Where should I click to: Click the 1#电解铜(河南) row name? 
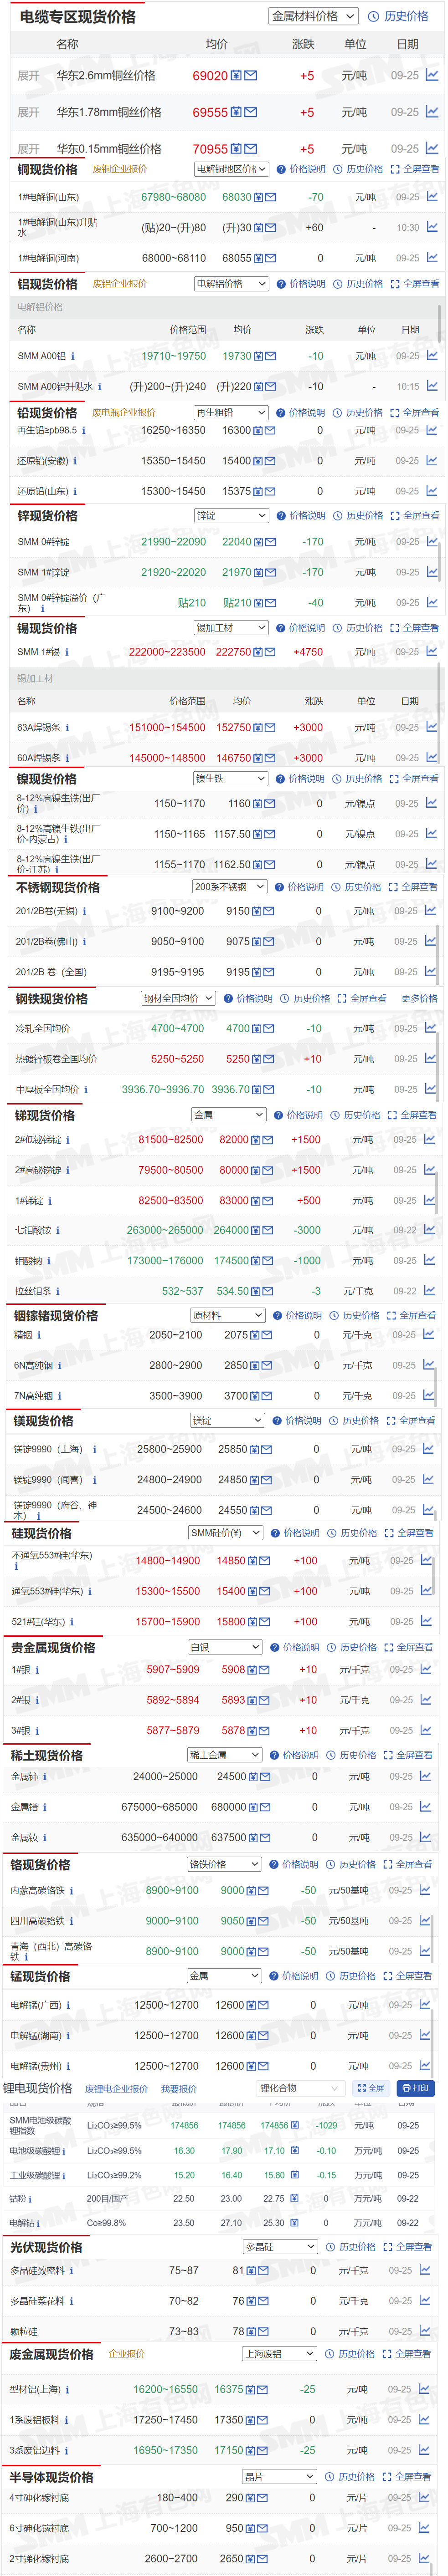tap(48, 258)
